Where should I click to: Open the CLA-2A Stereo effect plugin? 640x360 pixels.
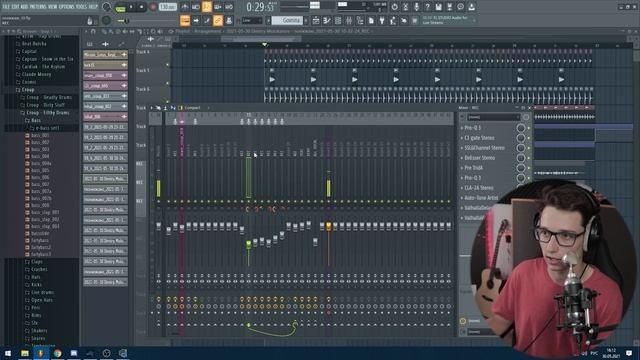coord(479,188)
